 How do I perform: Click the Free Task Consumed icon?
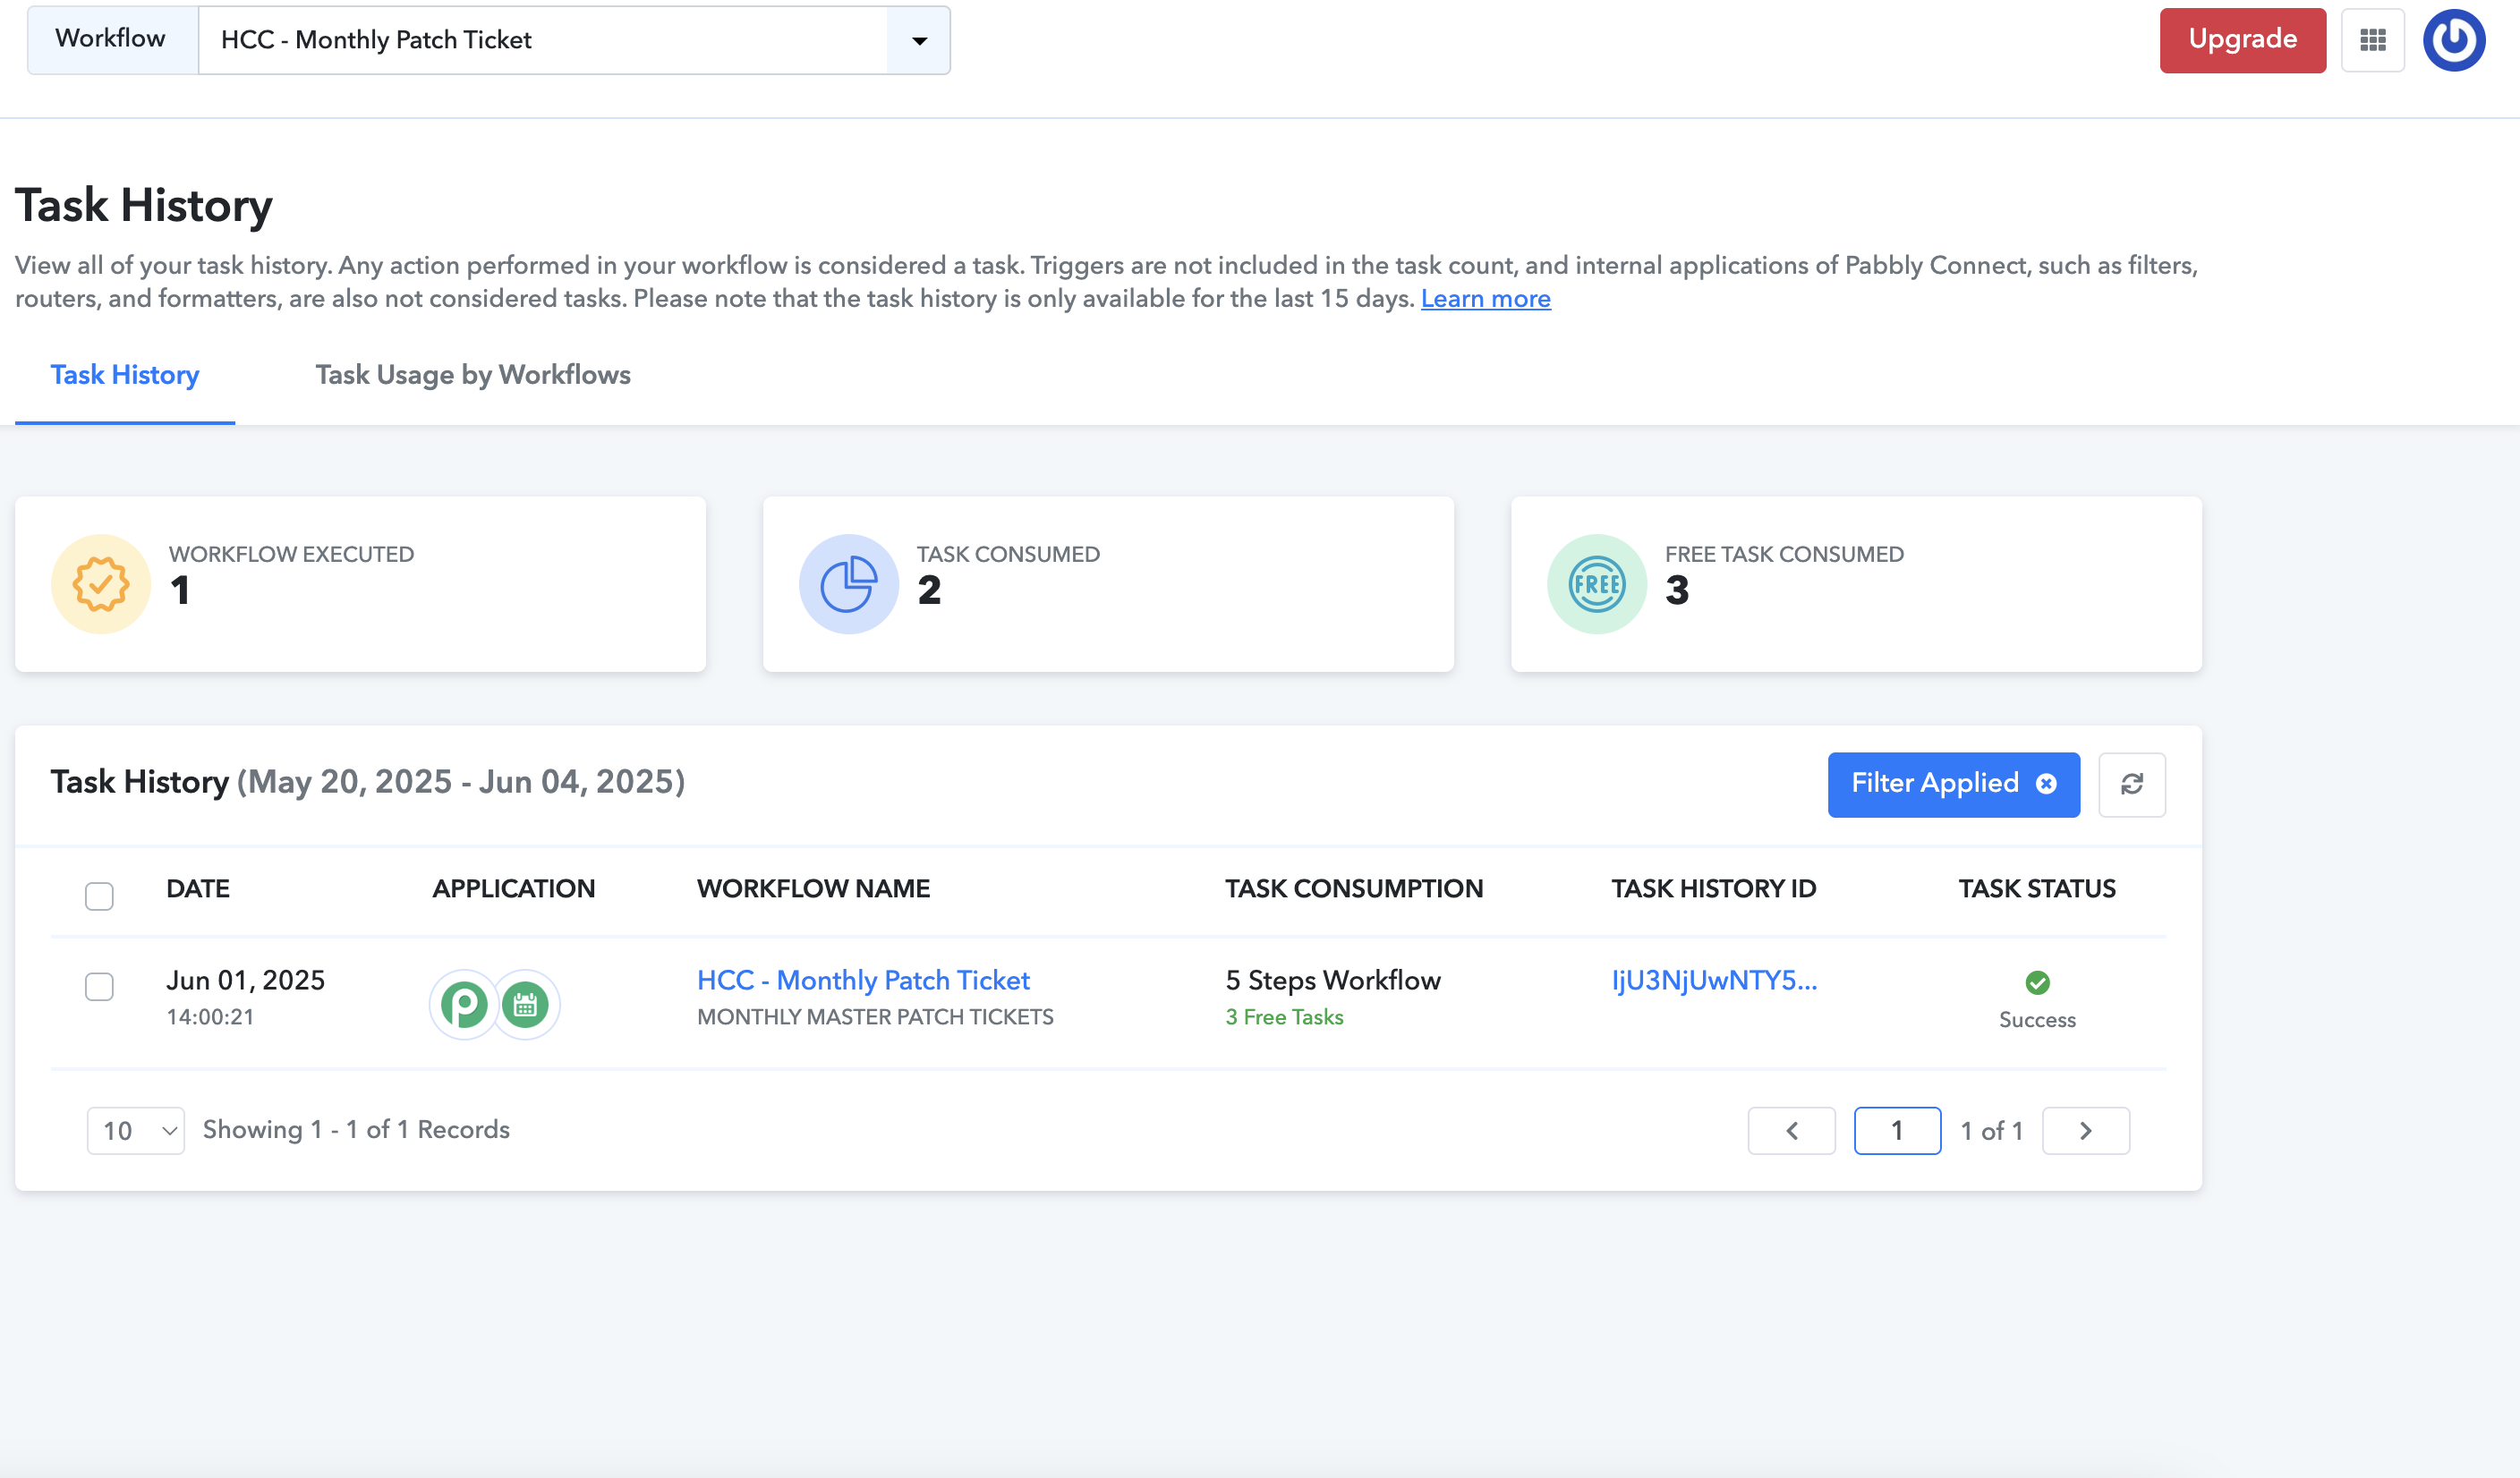(x=1597, y=584)
